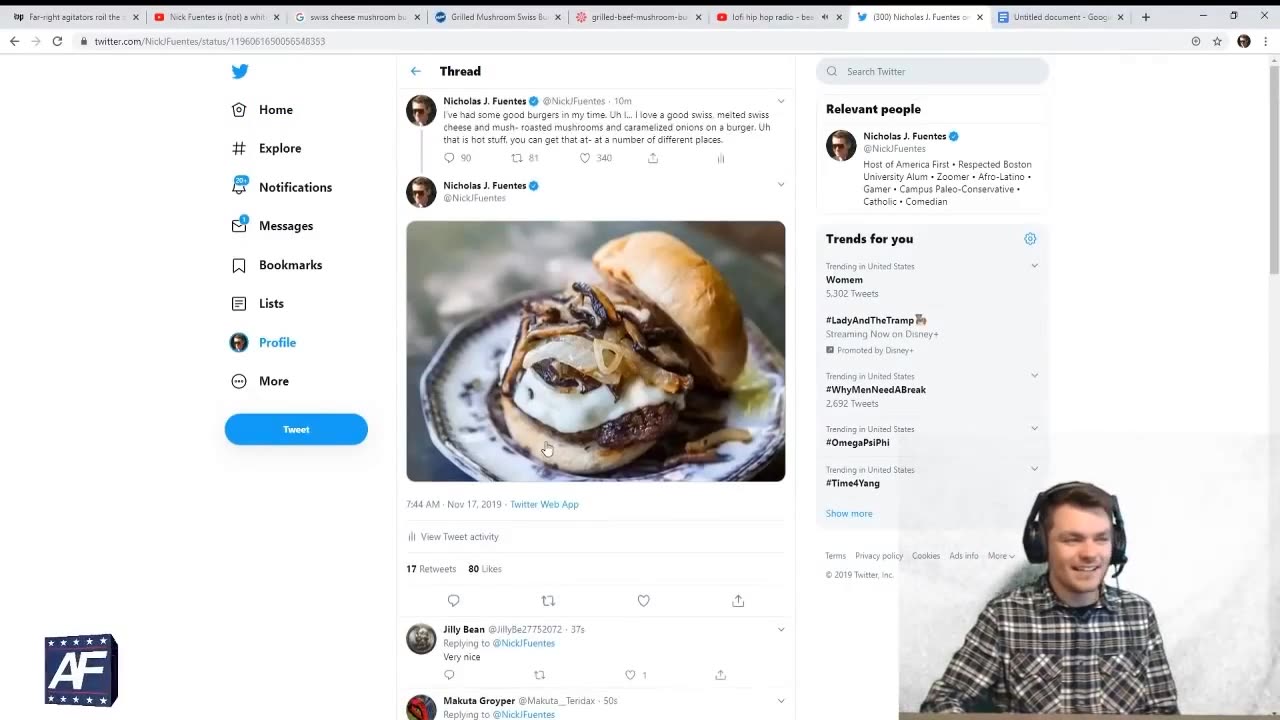Open dropdown on Makuta Groyper's reply
Image resolution: width=1280 pixels, height=720 pixels.
point(781,701)
